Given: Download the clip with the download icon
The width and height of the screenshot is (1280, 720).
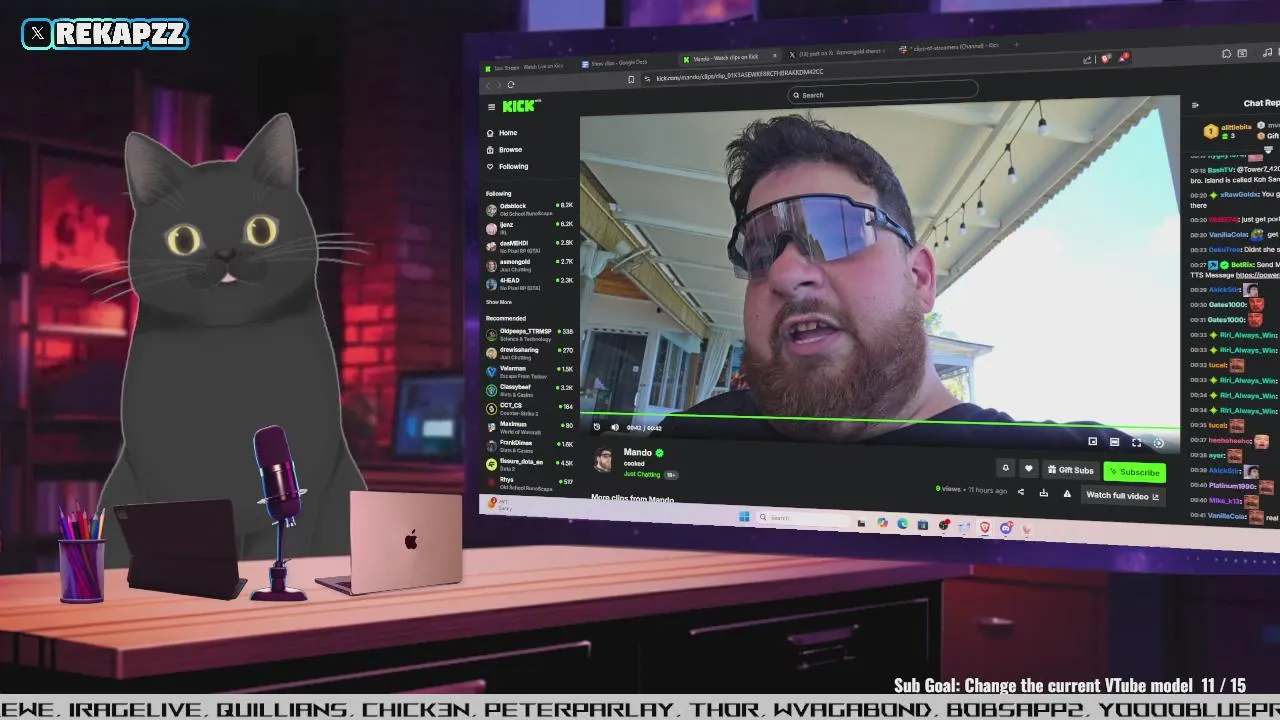Looking at the screenshot, I should coord(1043,492).
